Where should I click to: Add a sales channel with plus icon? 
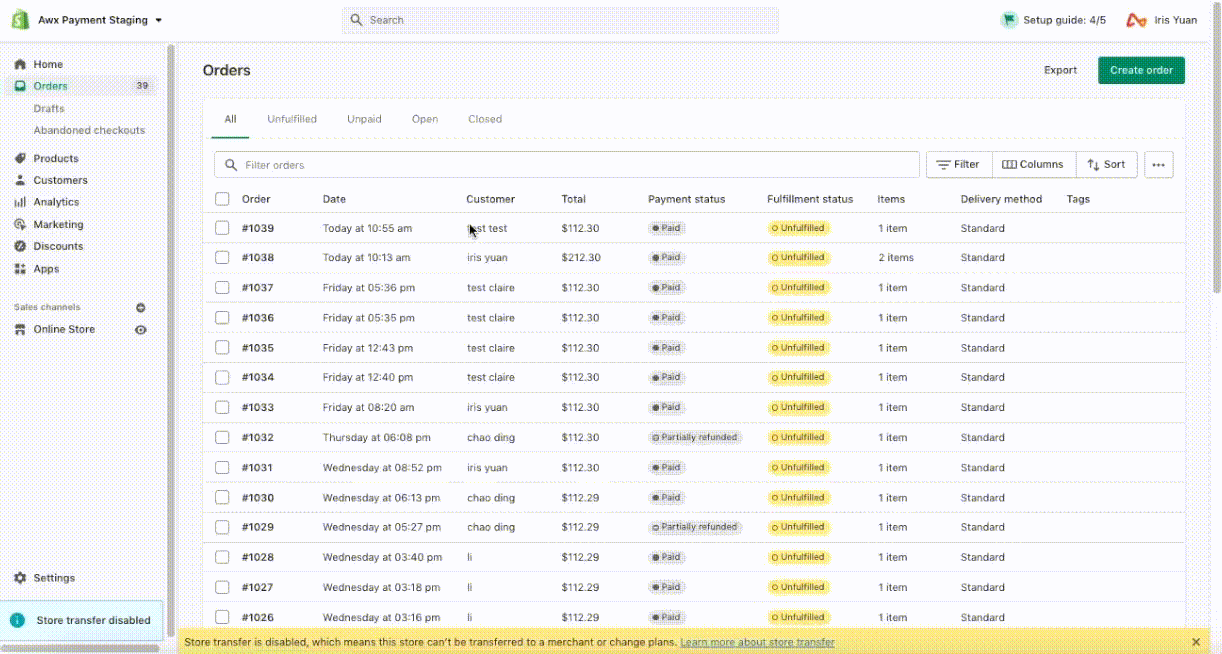(x=141, y=308)
